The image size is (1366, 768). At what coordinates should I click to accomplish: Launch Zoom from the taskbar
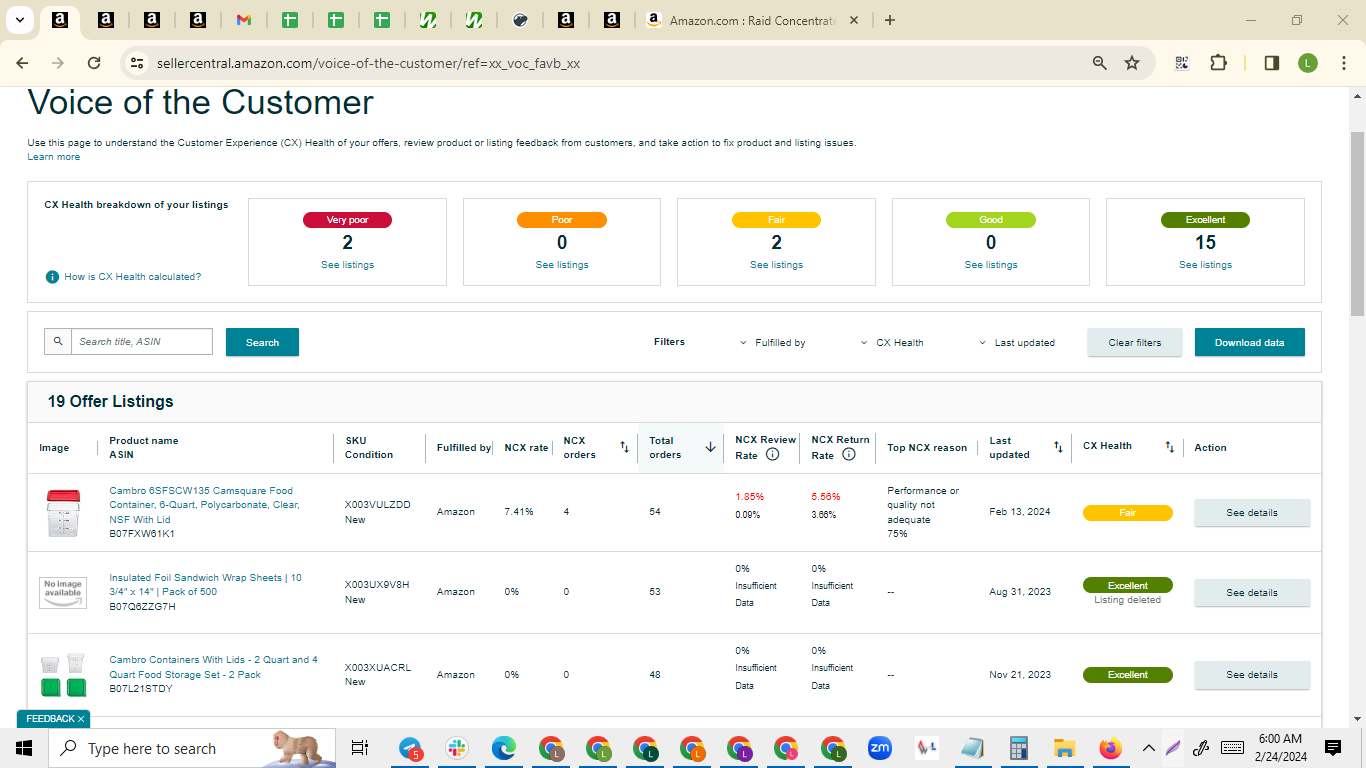coord(880,748)
